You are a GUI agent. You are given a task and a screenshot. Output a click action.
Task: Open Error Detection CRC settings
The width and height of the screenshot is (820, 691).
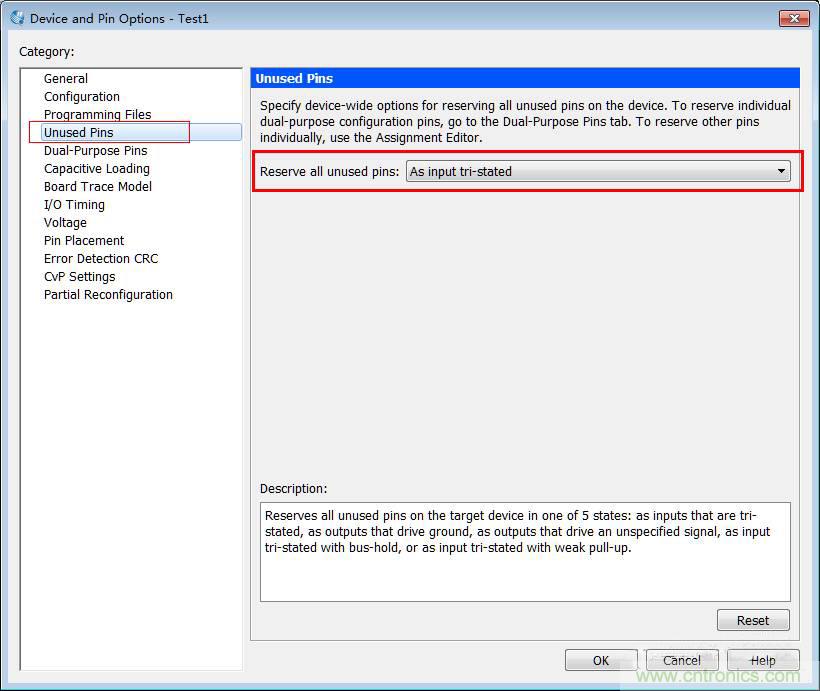101,259
